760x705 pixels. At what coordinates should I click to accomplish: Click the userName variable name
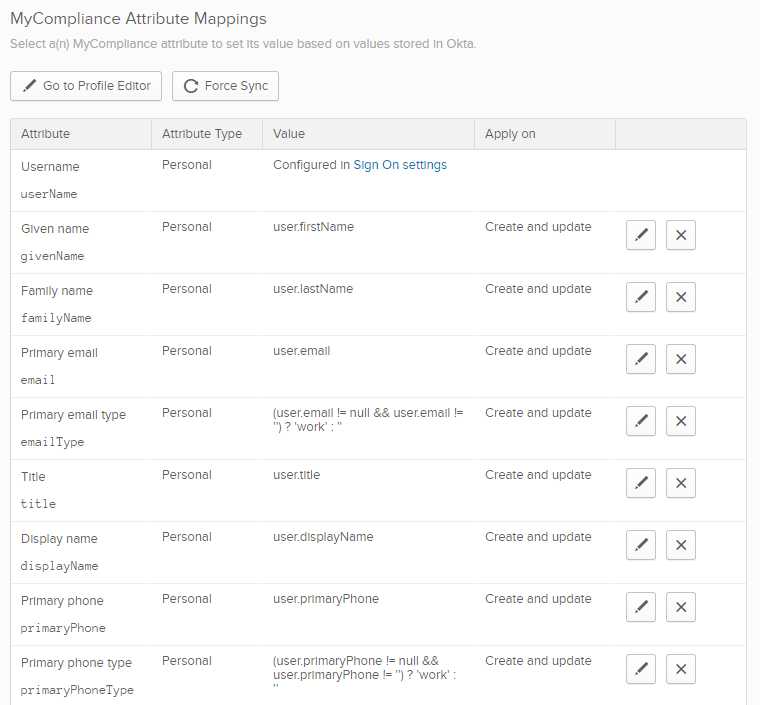pyautogui.click(x=48, y=194)
